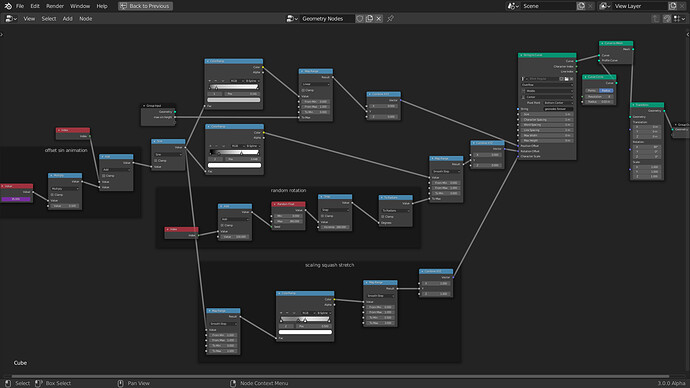690x388 pixels.
Task: Click the 'offset sin animation' frame label
Action: [66, 150]
